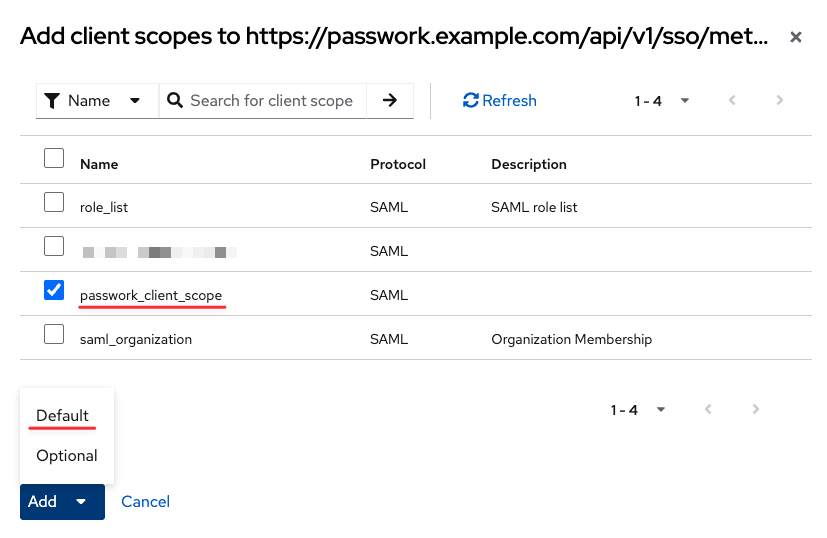
Task: Go to next page at top
Action: pos(780,101)
